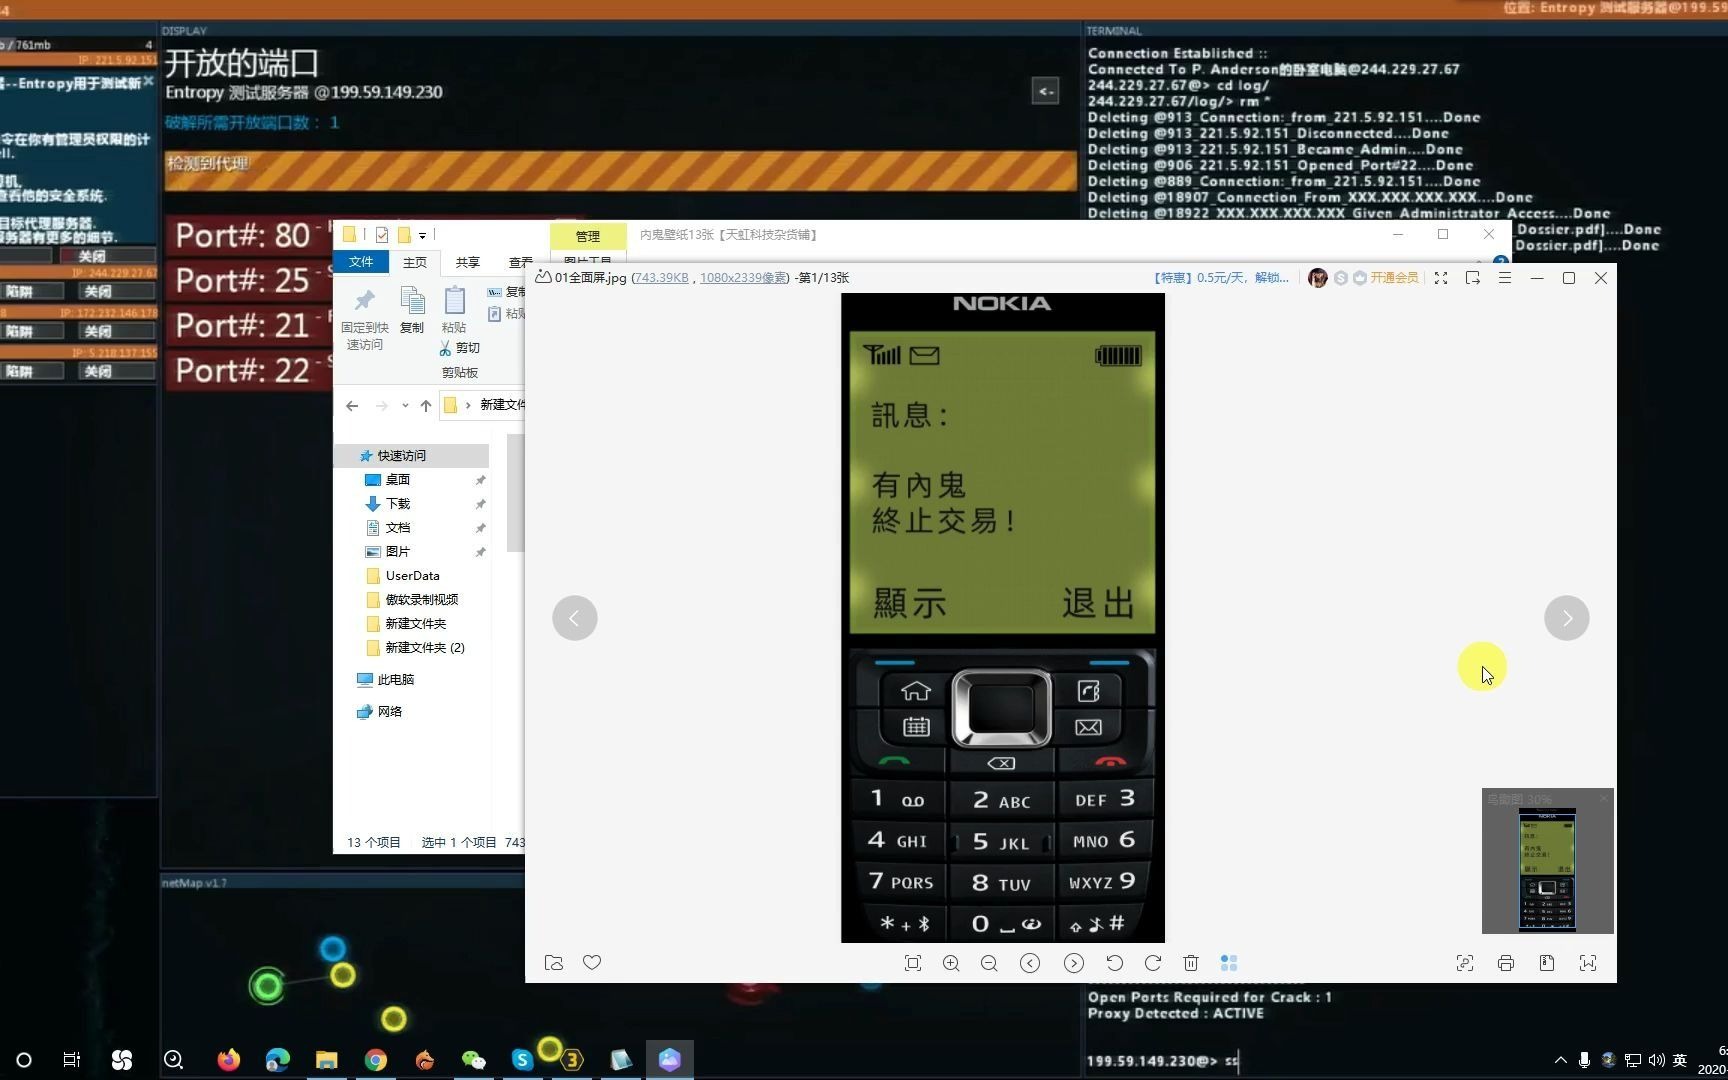Viewport: 1728px width, 1080px height.
Task: Click the bird's-eye navigator thumbnail
Action: click(x=1547, y=869)
